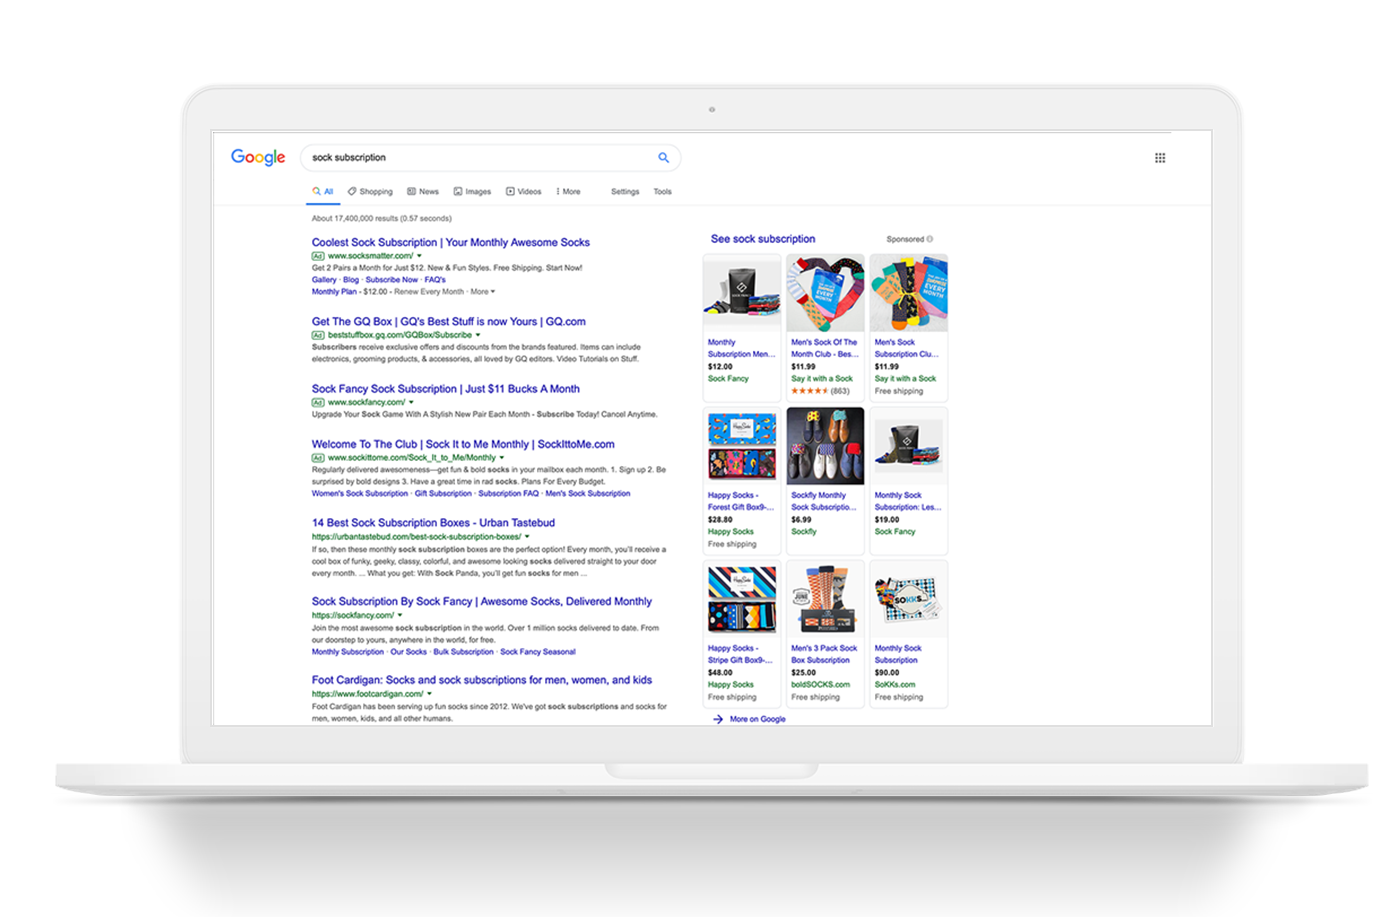Open the Gallery sitelink
Image resolution: width=1400 pixels, height=917 pixels.
coord(324,280)
